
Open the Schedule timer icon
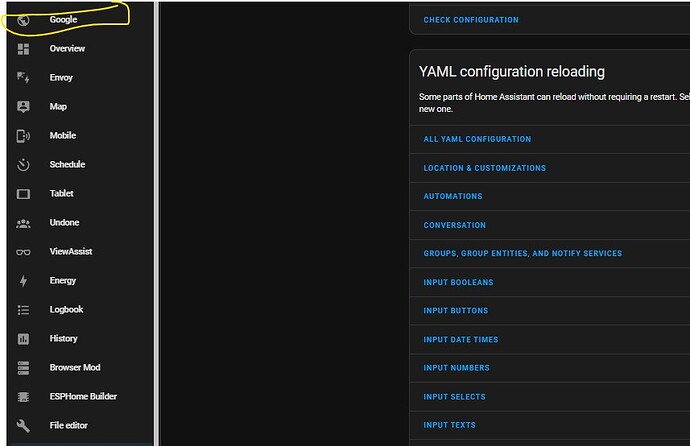pyautogui.click(x=23, y=164)
